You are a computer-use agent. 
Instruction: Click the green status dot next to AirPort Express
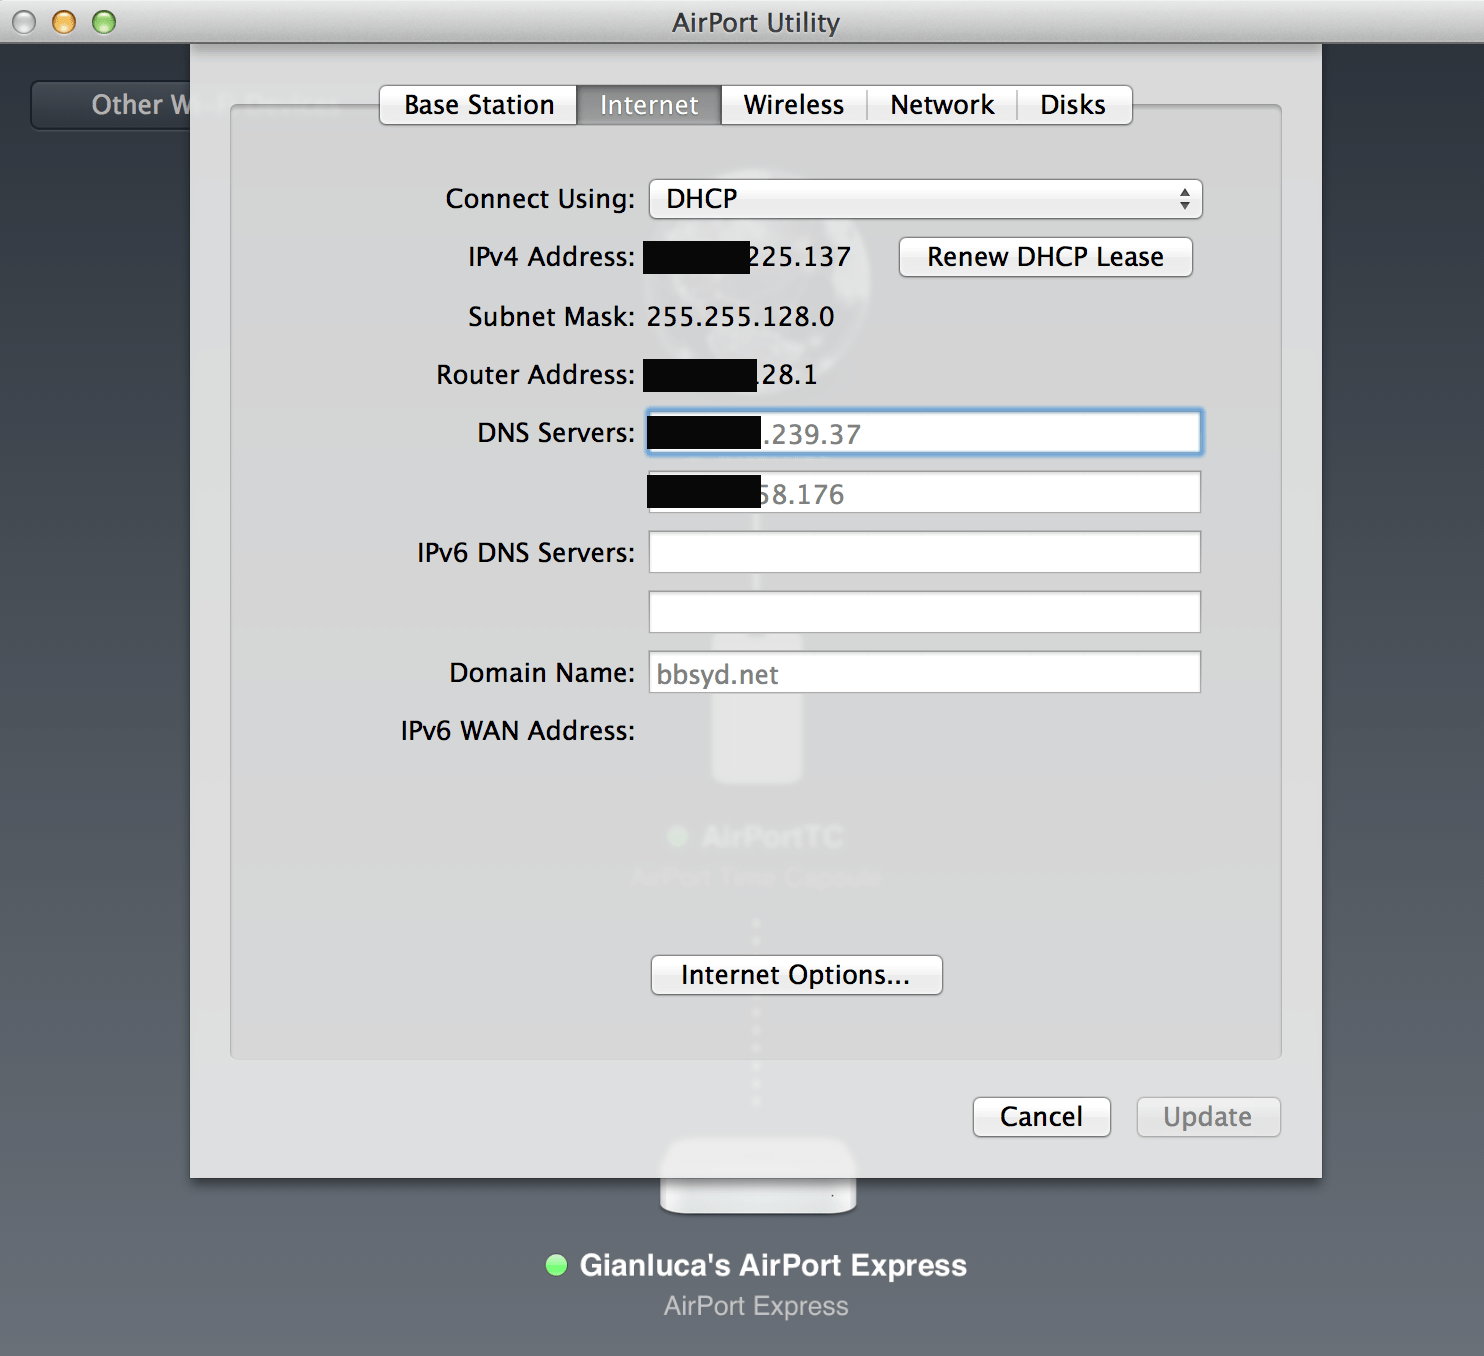pos(556,1265)
